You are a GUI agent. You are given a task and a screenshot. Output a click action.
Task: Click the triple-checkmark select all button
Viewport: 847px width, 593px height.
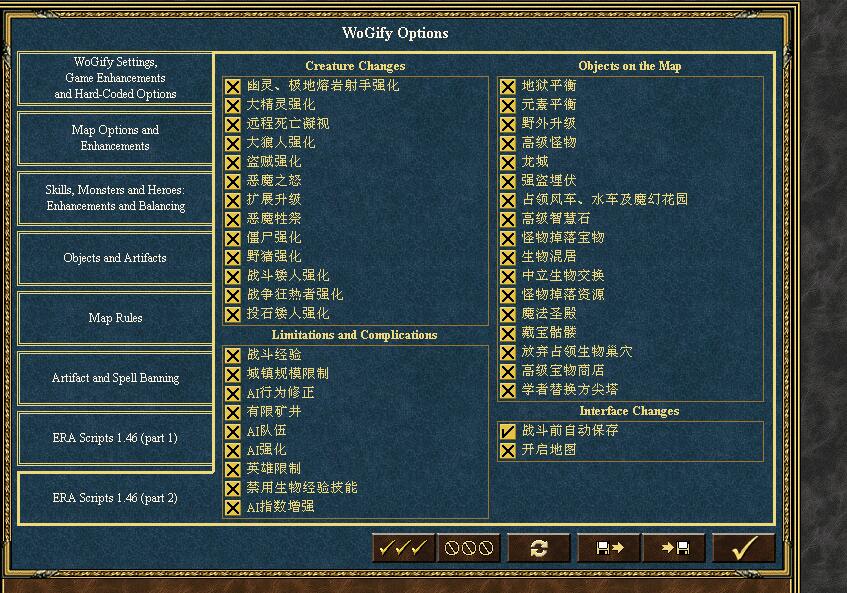point(403,548)
